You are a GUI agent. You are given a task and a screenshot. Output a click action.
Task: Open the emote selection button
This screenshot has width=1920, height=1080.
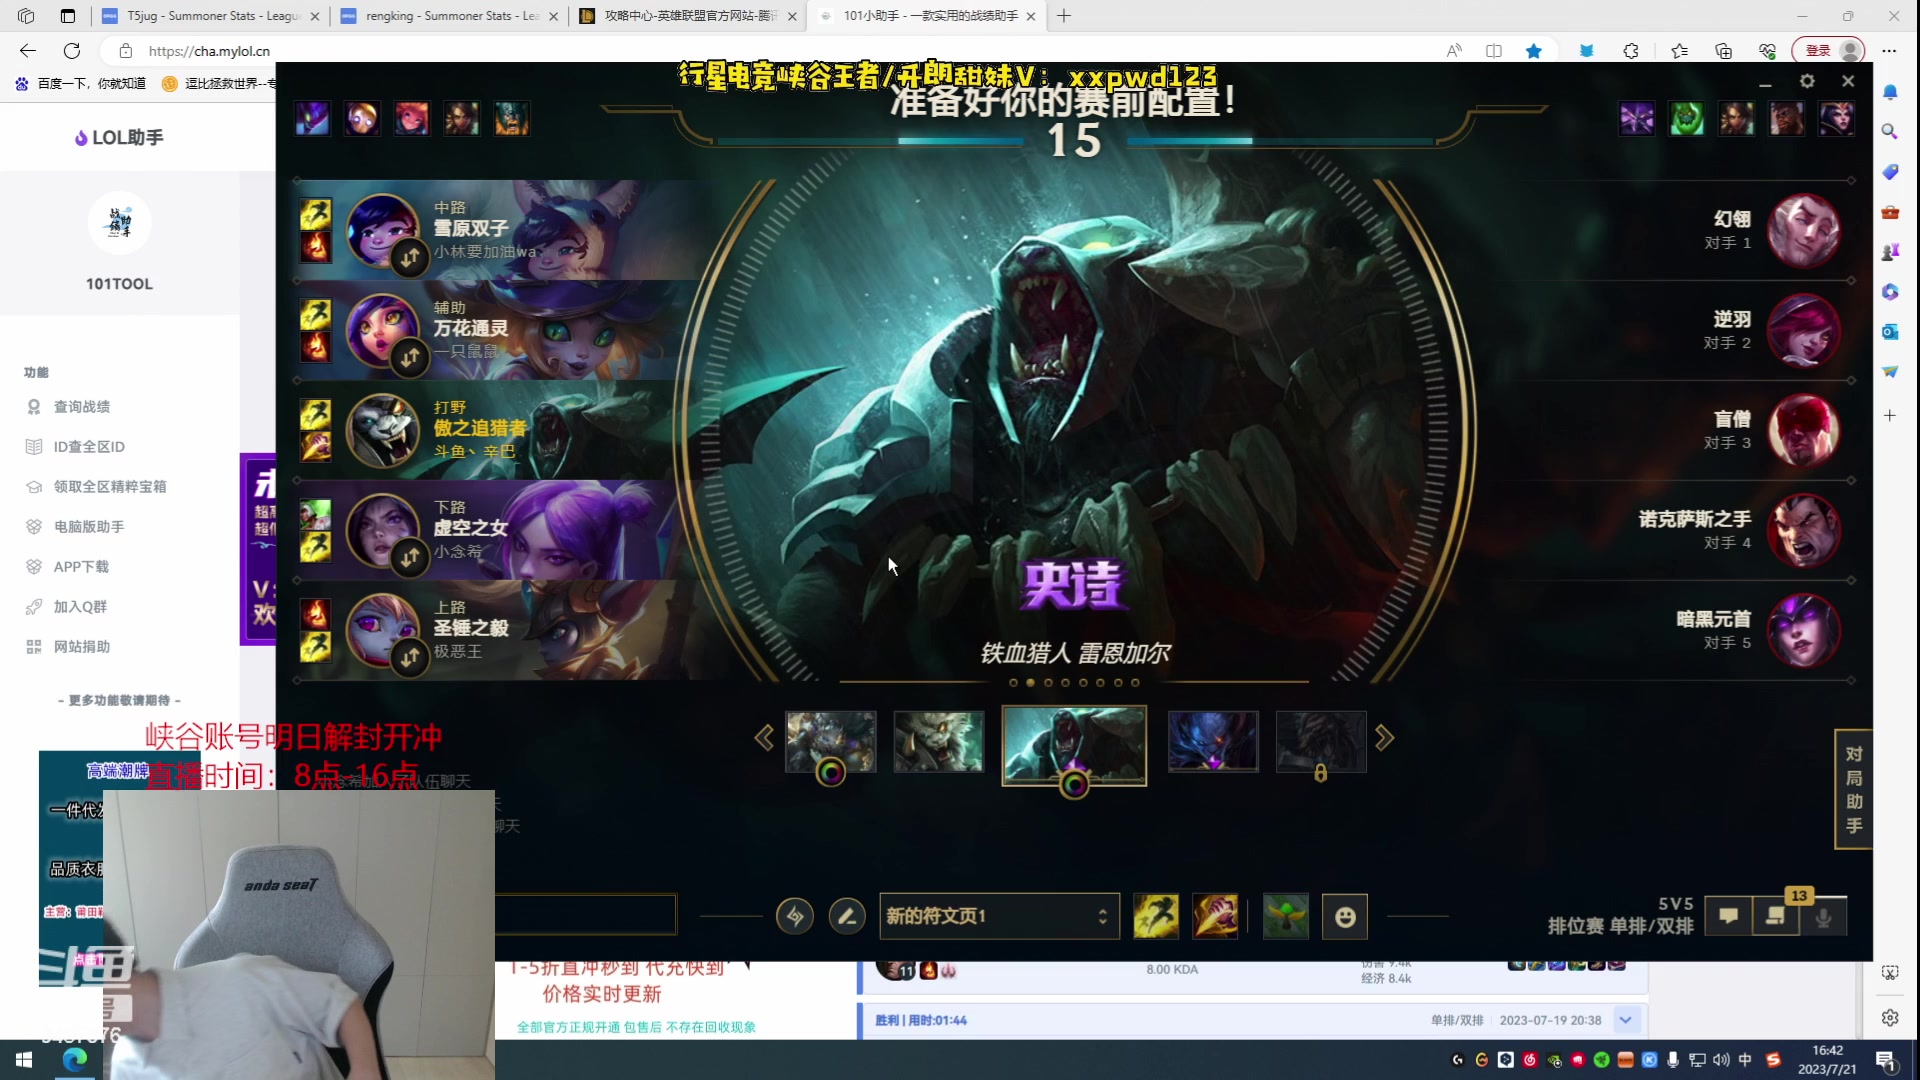pos(1345,916)
